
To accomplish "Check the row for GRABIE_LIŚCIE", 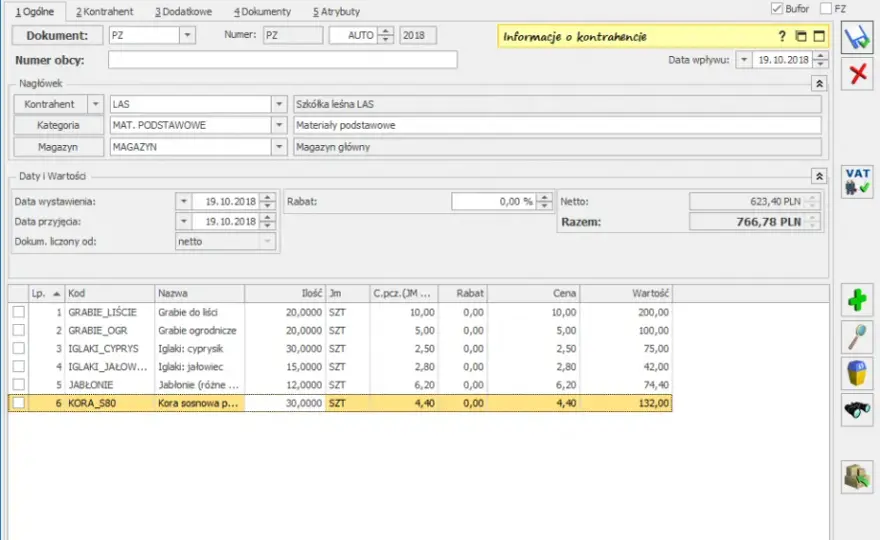I will pos(19,312).
